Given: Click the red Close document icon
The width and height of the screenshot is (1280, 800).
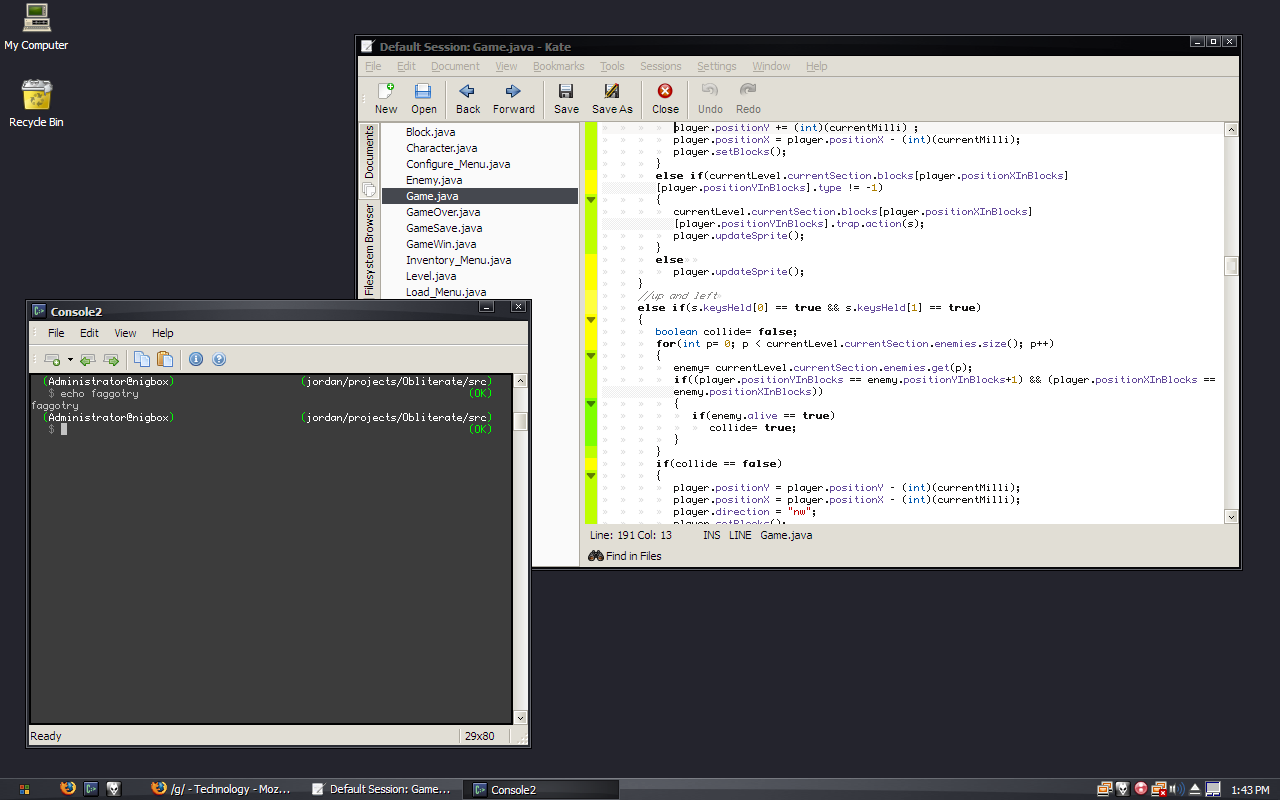Looking at the screenshot, I should (x=665, y=98).
